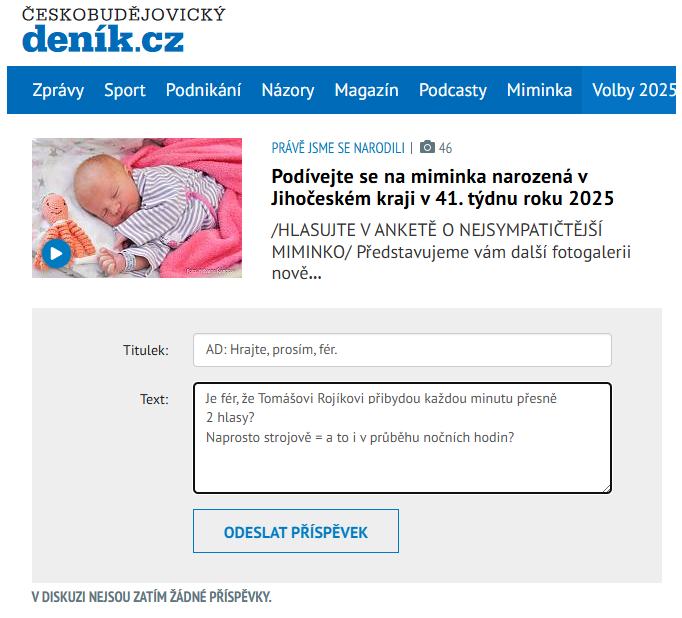Click the textarea resize handle corner
Image resolution: width=682 pixels, height=618 pixels.
[x=606, y=488]
